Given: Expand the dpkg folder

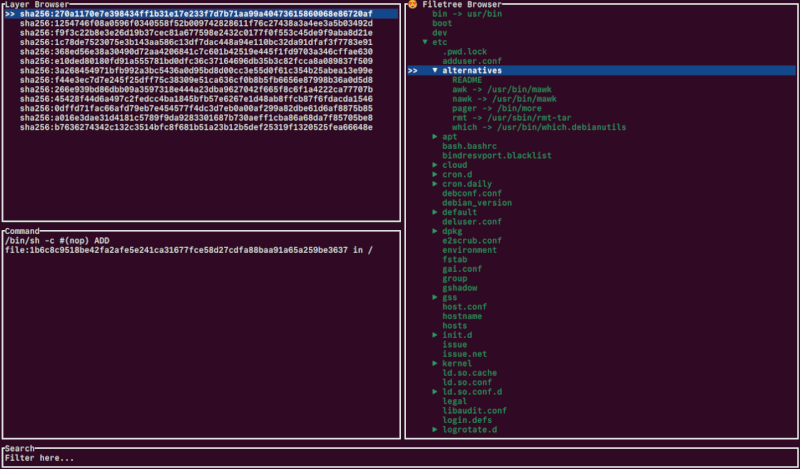Looking at the screenshot, I should (x=435, y=231).
